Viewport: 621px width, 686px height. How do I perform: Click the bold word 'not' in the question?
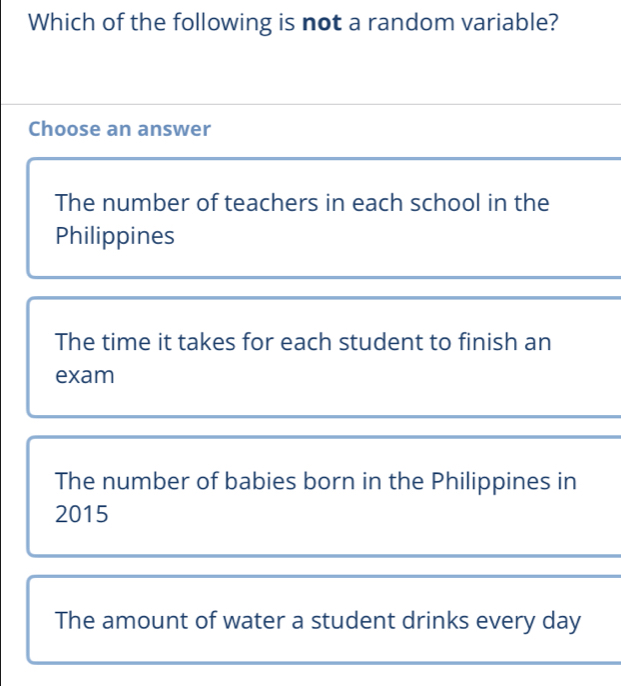pos(322,22)
